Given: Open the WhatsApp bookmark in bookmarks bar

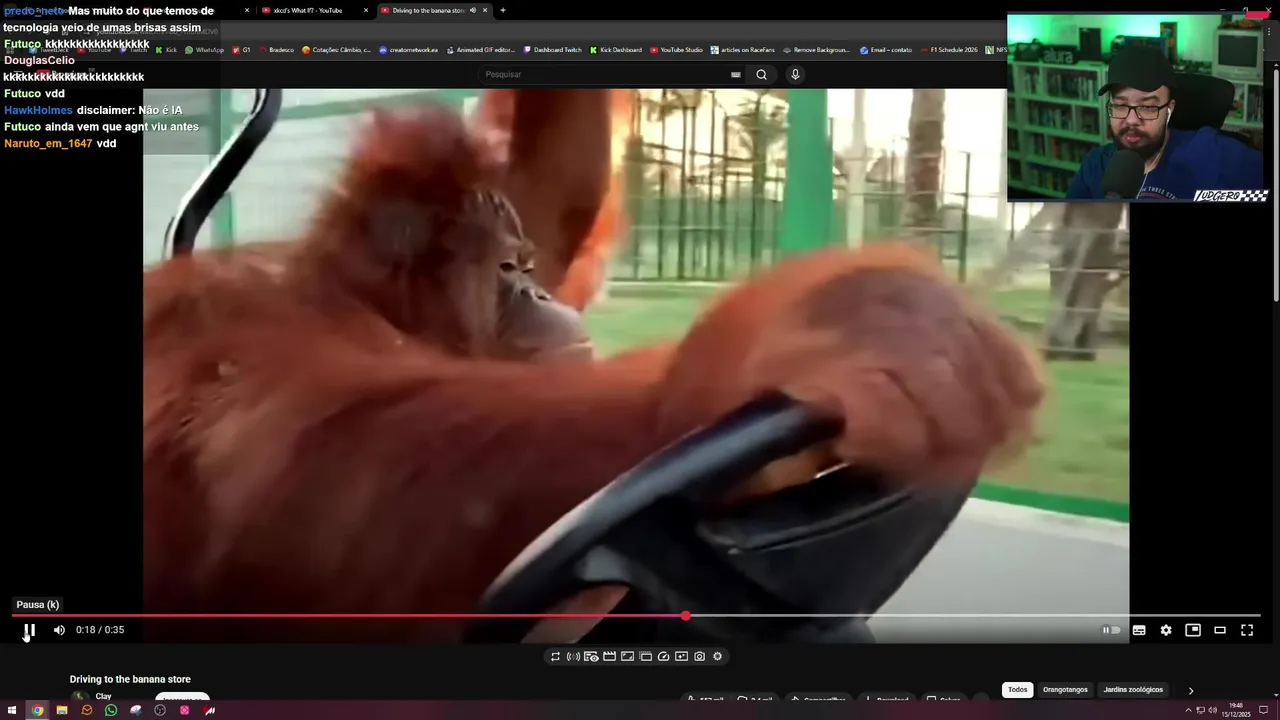Looking at the screenshot, I should [x=204, y=50].
